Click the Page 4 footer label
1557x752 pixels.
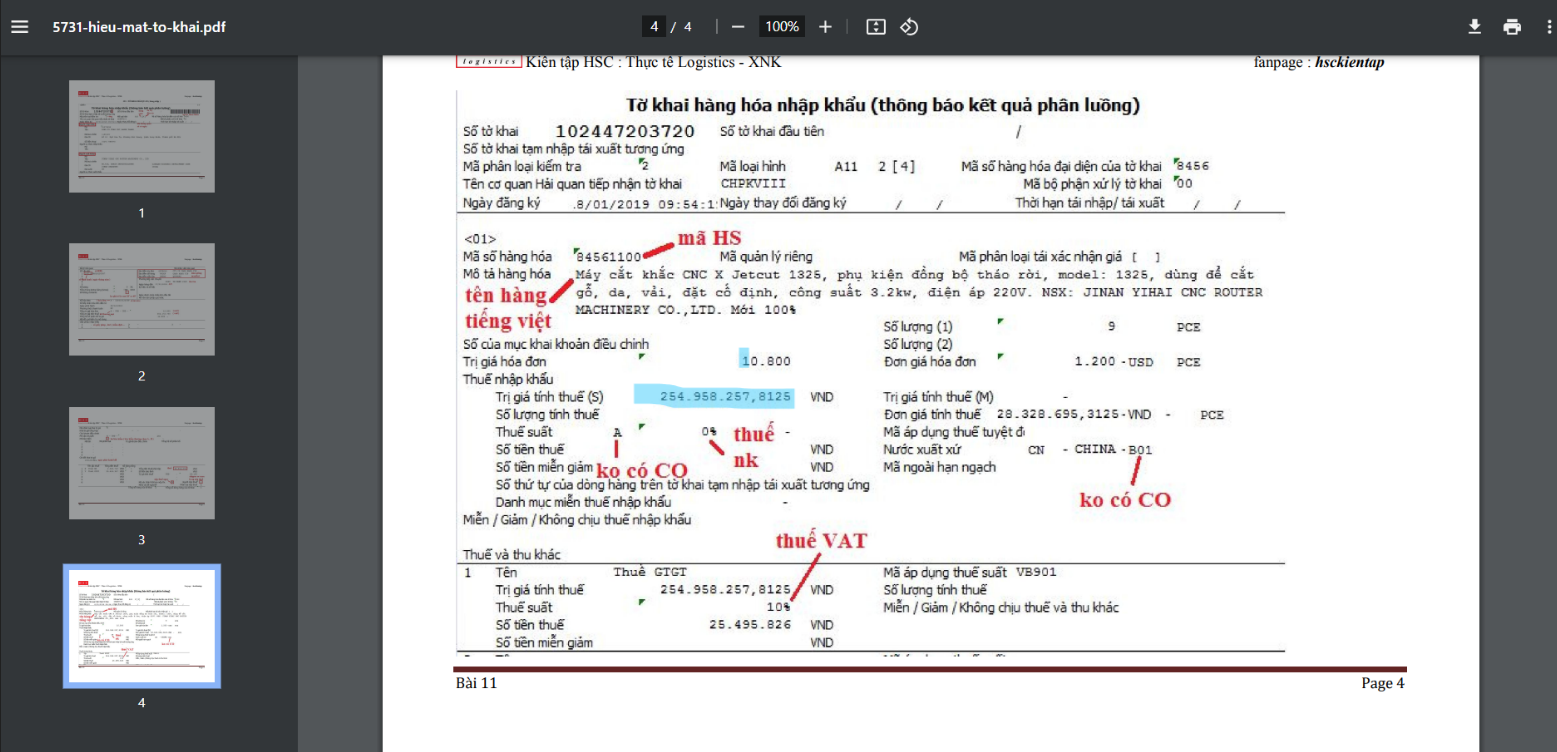pyautogui.click(x=1383, y=684)
